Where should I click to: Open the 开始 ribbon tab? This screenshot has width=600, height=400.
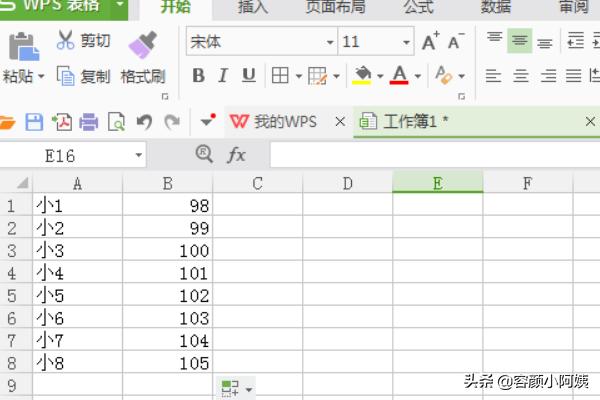[x=175, y=7]
